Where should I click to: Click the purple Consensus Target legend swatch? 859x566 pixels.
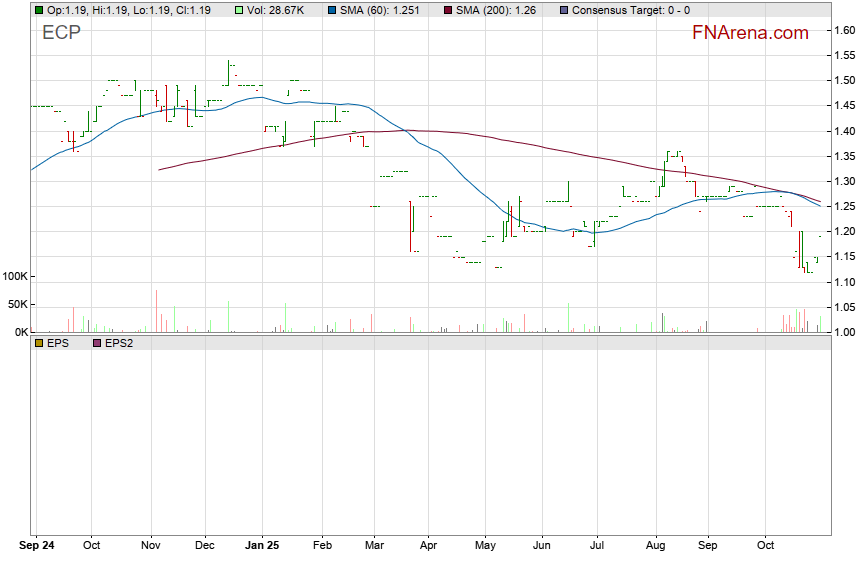(x=563, y=10)
